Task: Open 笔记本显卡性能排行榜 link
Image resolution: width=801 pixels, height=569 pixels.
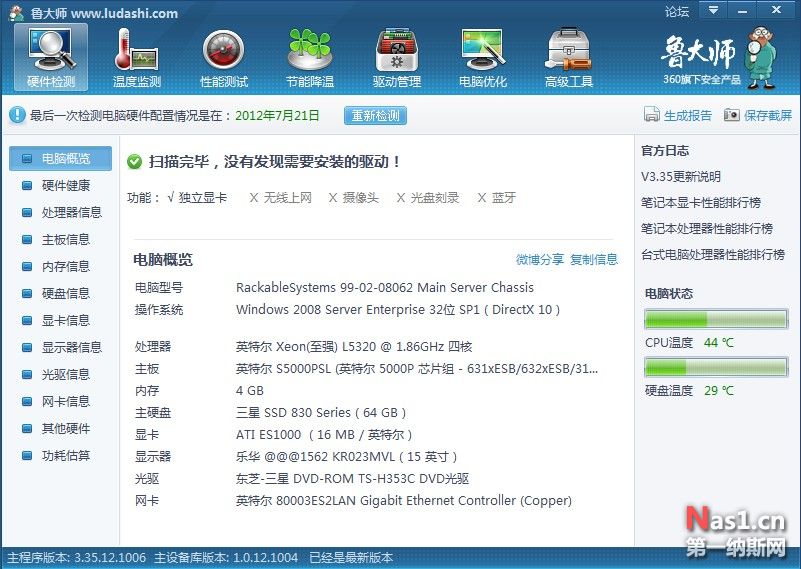Action: click(701, 203)
